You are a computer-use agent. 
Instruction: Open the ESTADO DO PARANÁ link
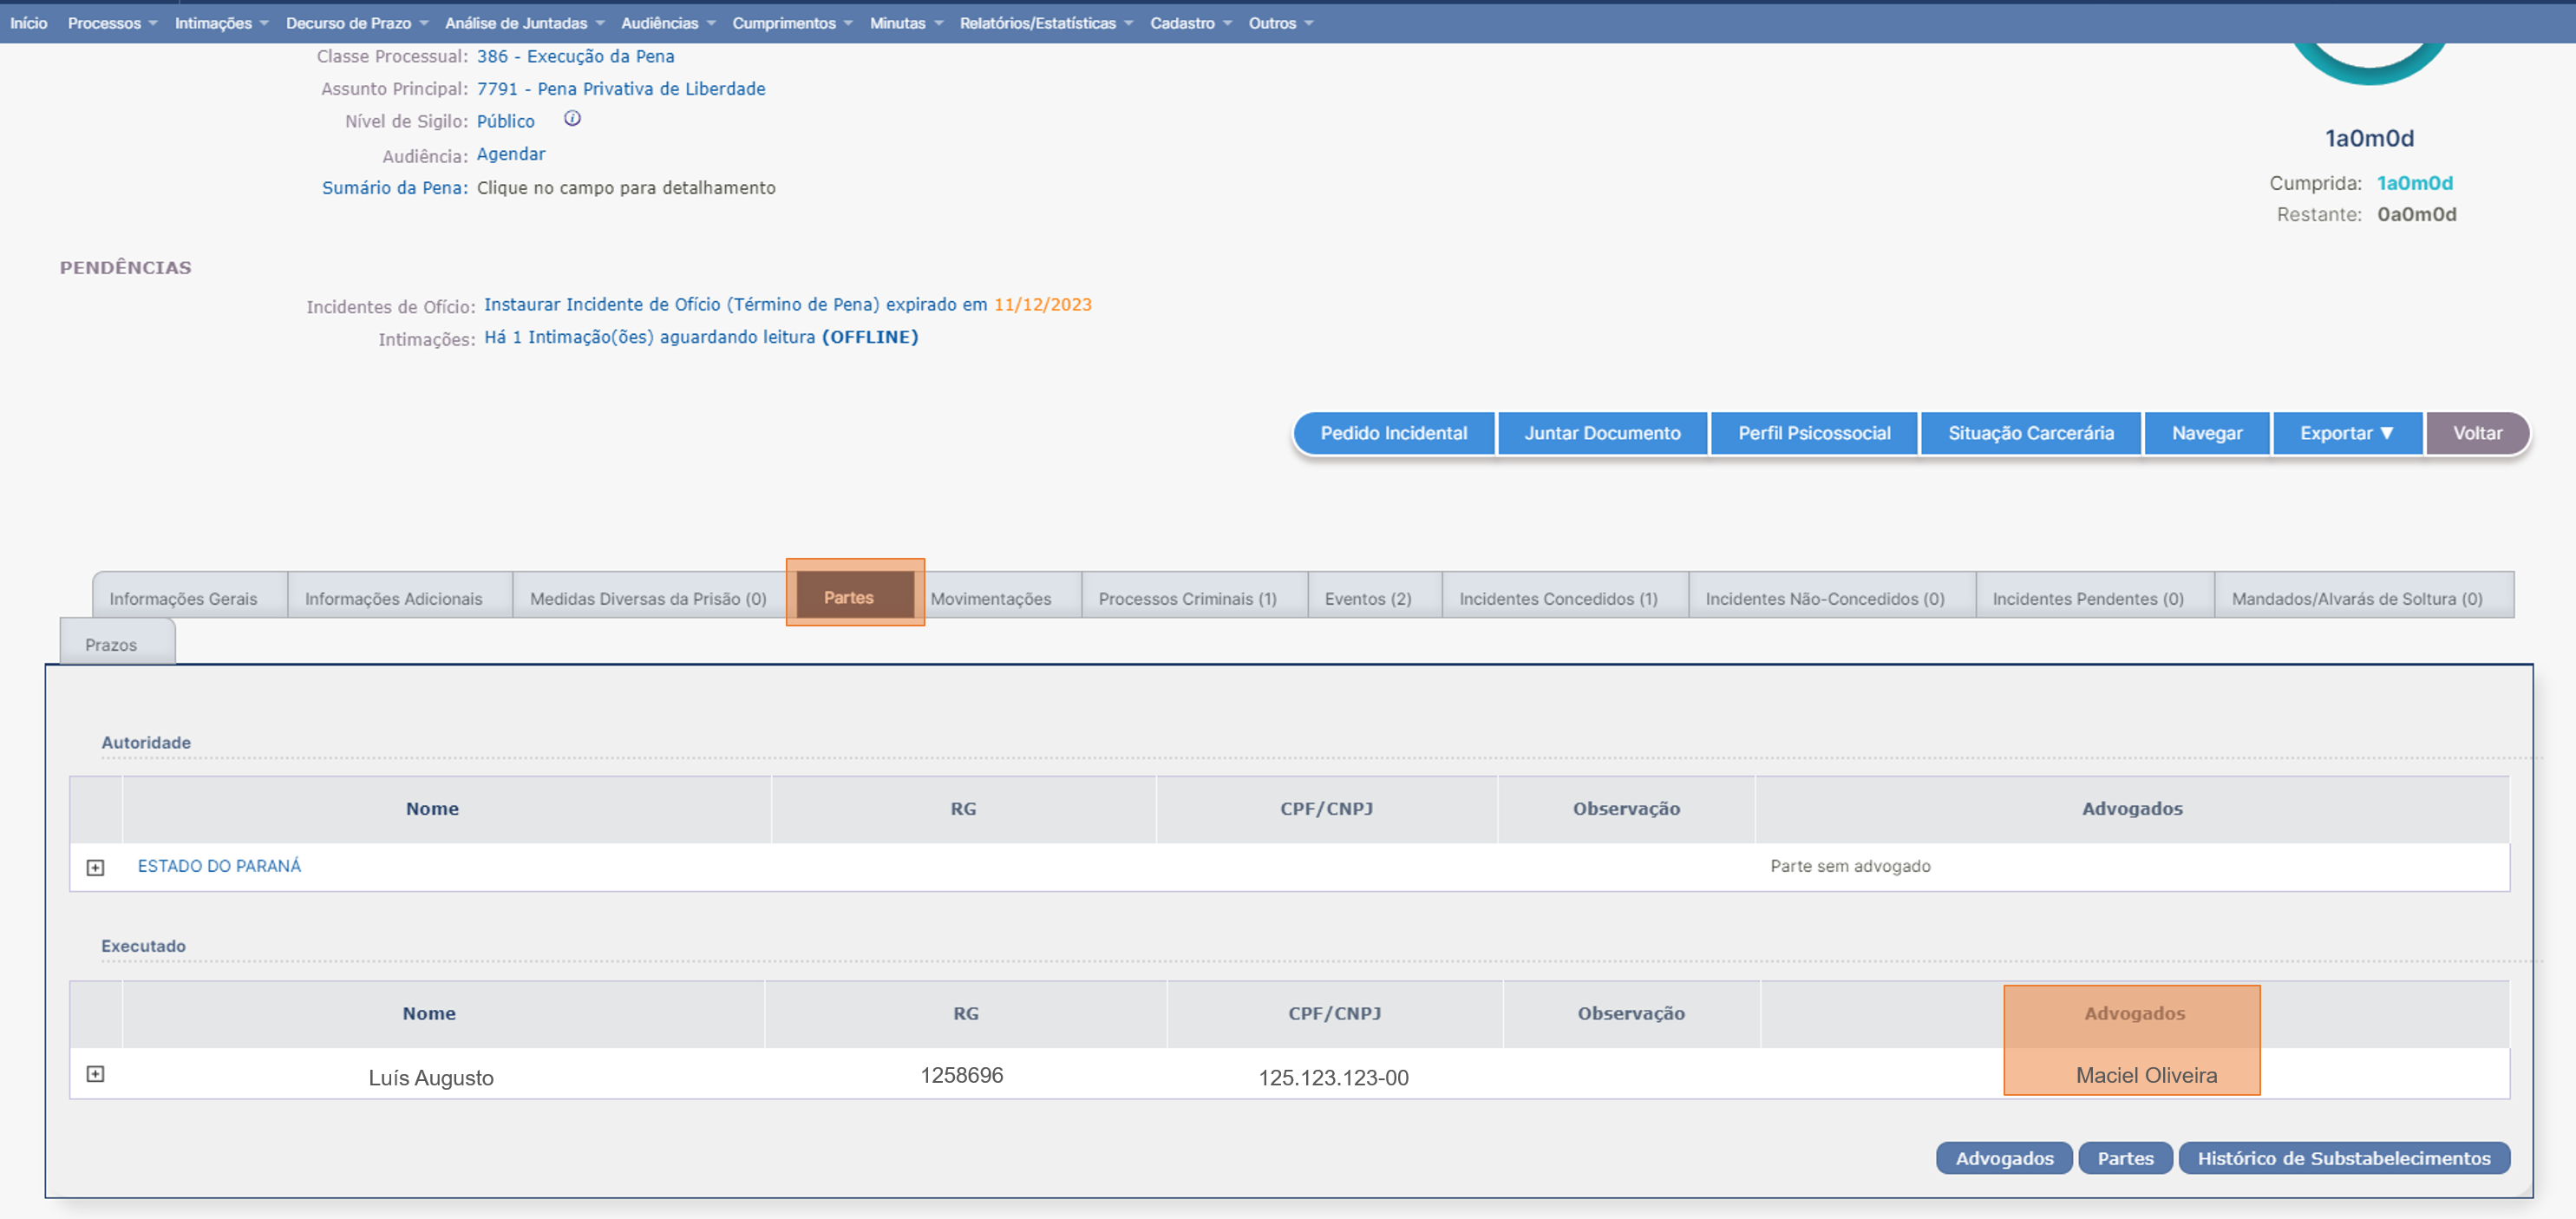pos(219,866)
